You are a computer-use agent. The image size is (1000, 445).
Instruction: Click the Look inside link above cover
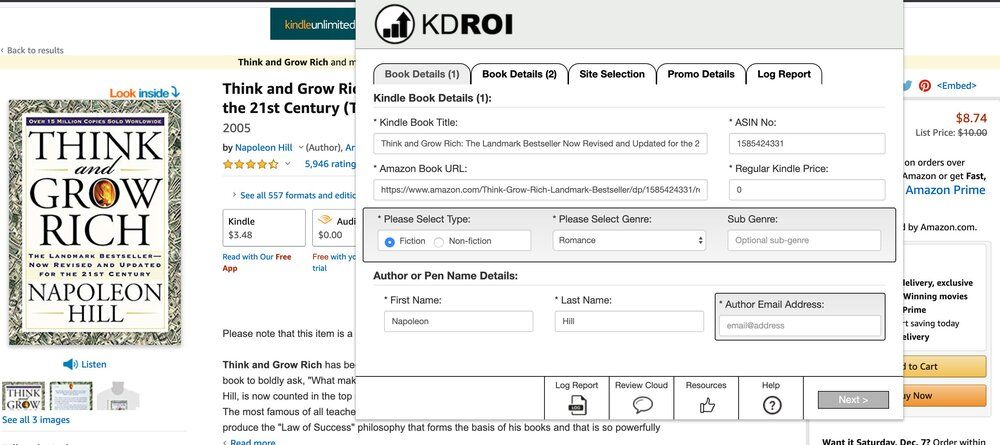coord(145,93)
